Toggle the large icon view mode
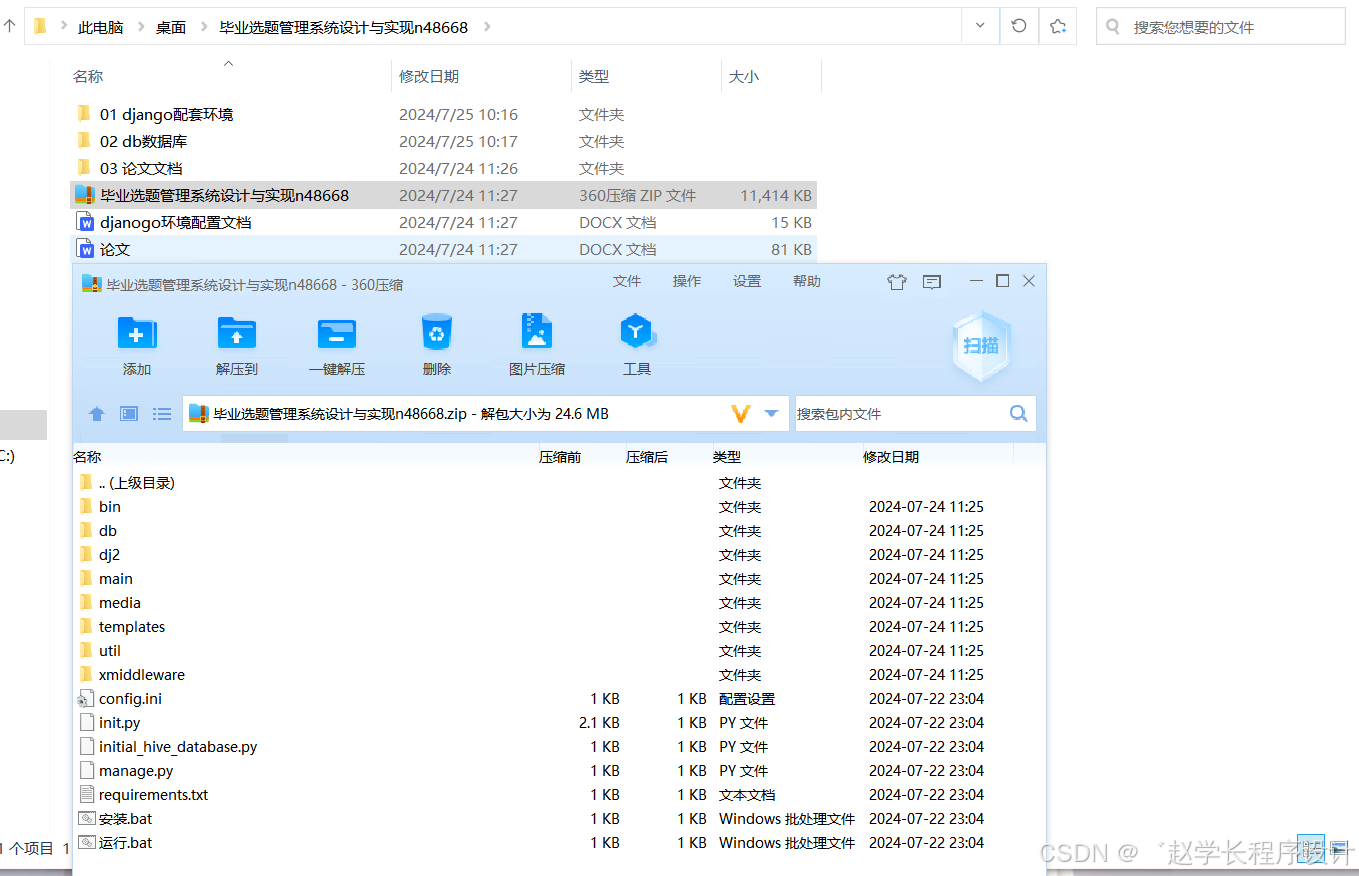 point(128,413)
